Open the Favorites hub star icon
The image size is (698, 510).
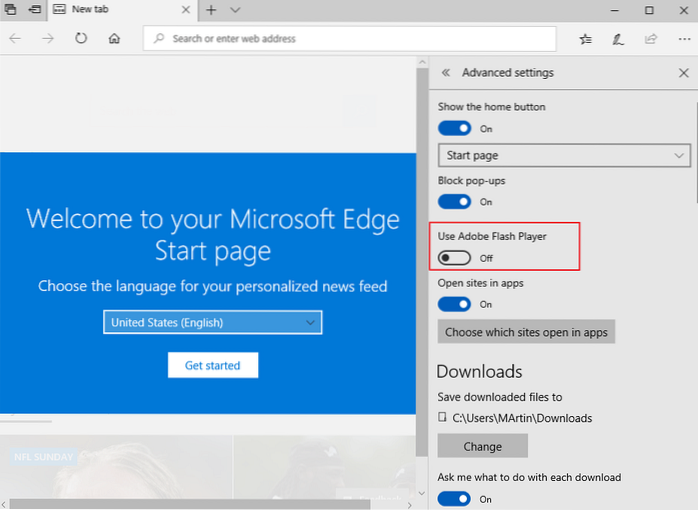pos(586,39)
